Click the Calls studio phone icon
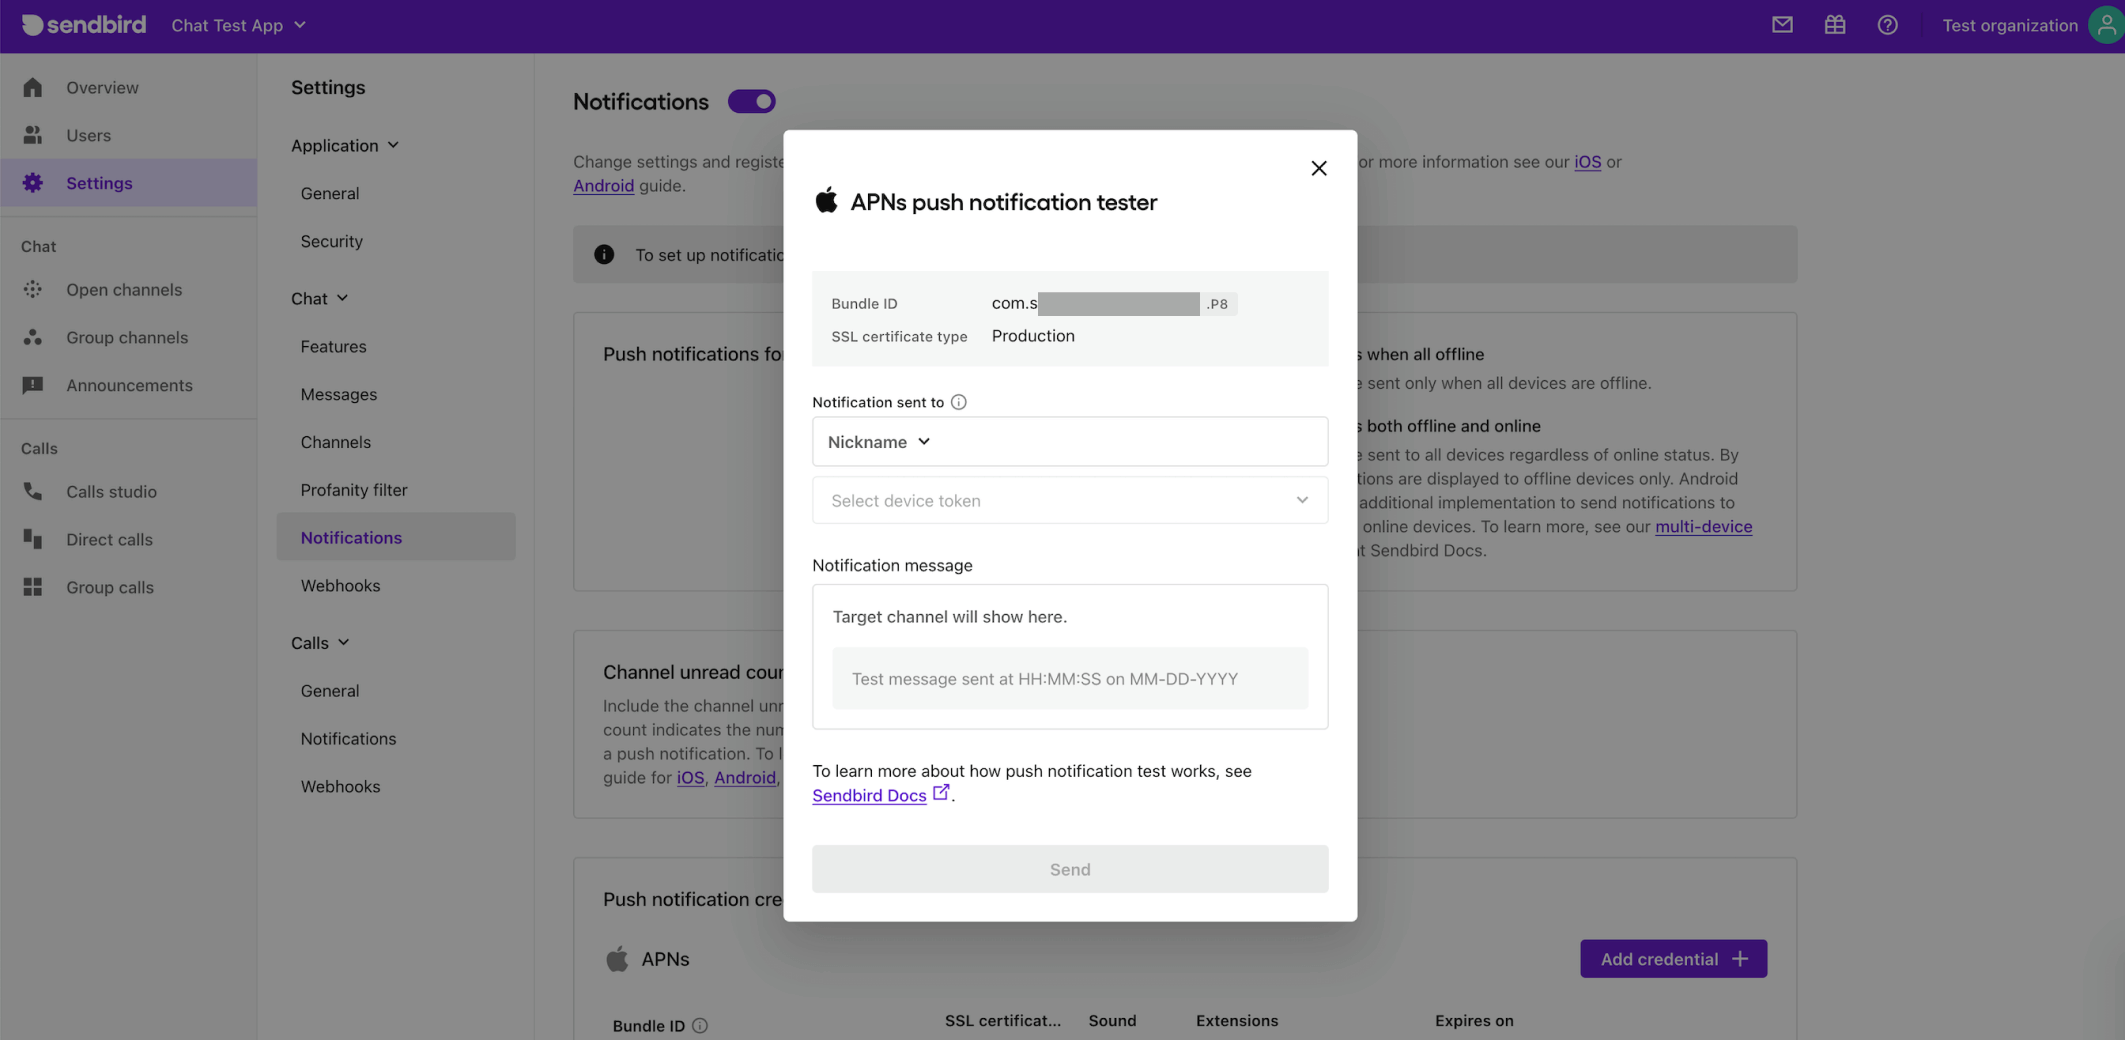The image size is (2125, 1040). (x=33, y=491)
